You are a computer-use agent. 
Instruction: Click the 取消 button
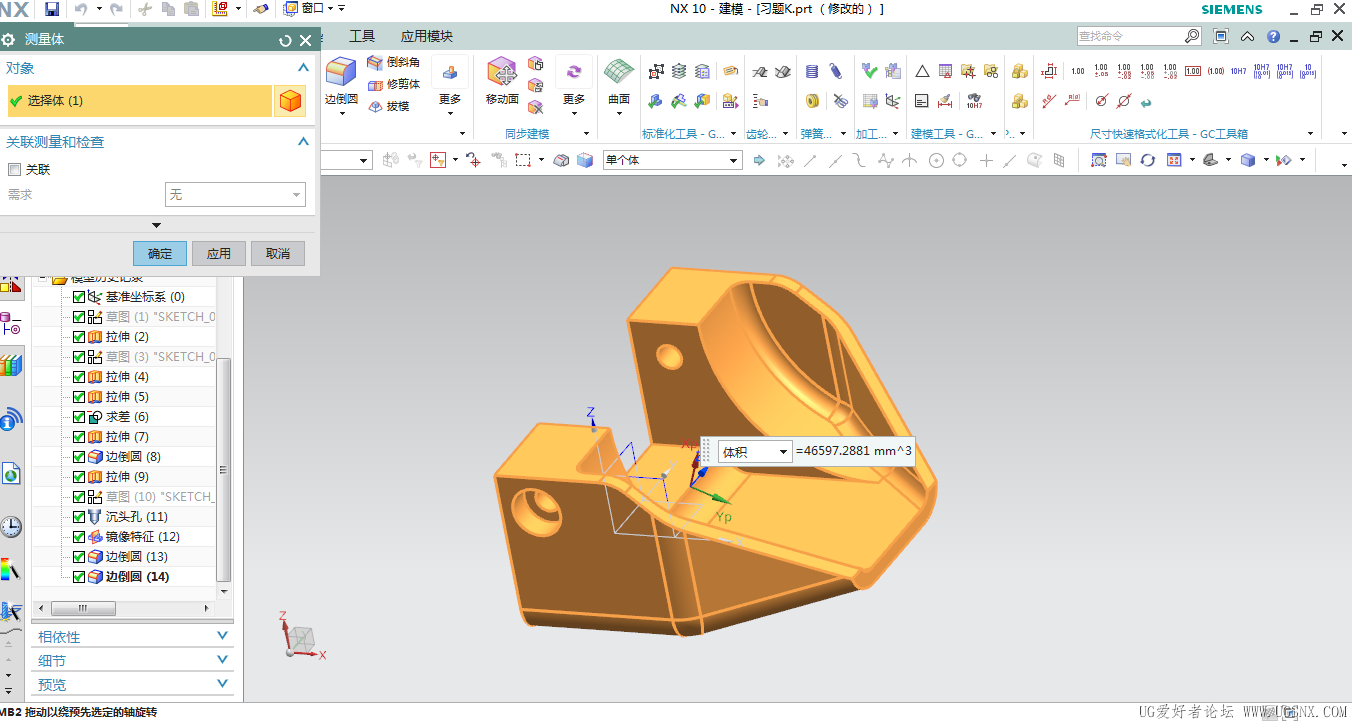point(277,254)
